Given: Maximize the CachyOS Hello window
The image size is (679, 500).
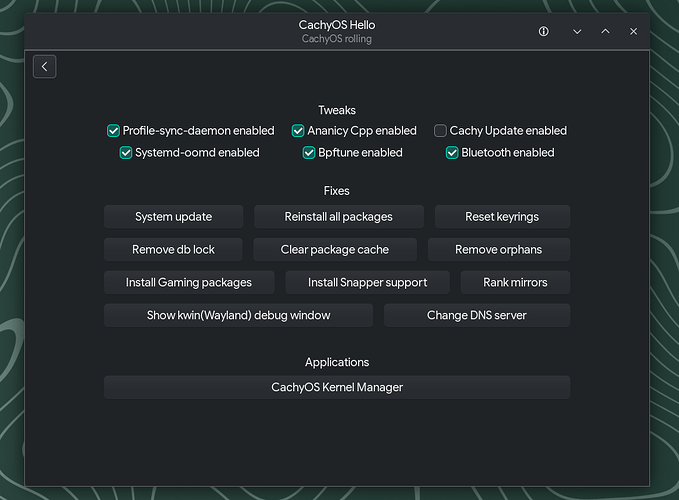Looking at the screenshot, I should pyautogui.click(x=605, y=32).
